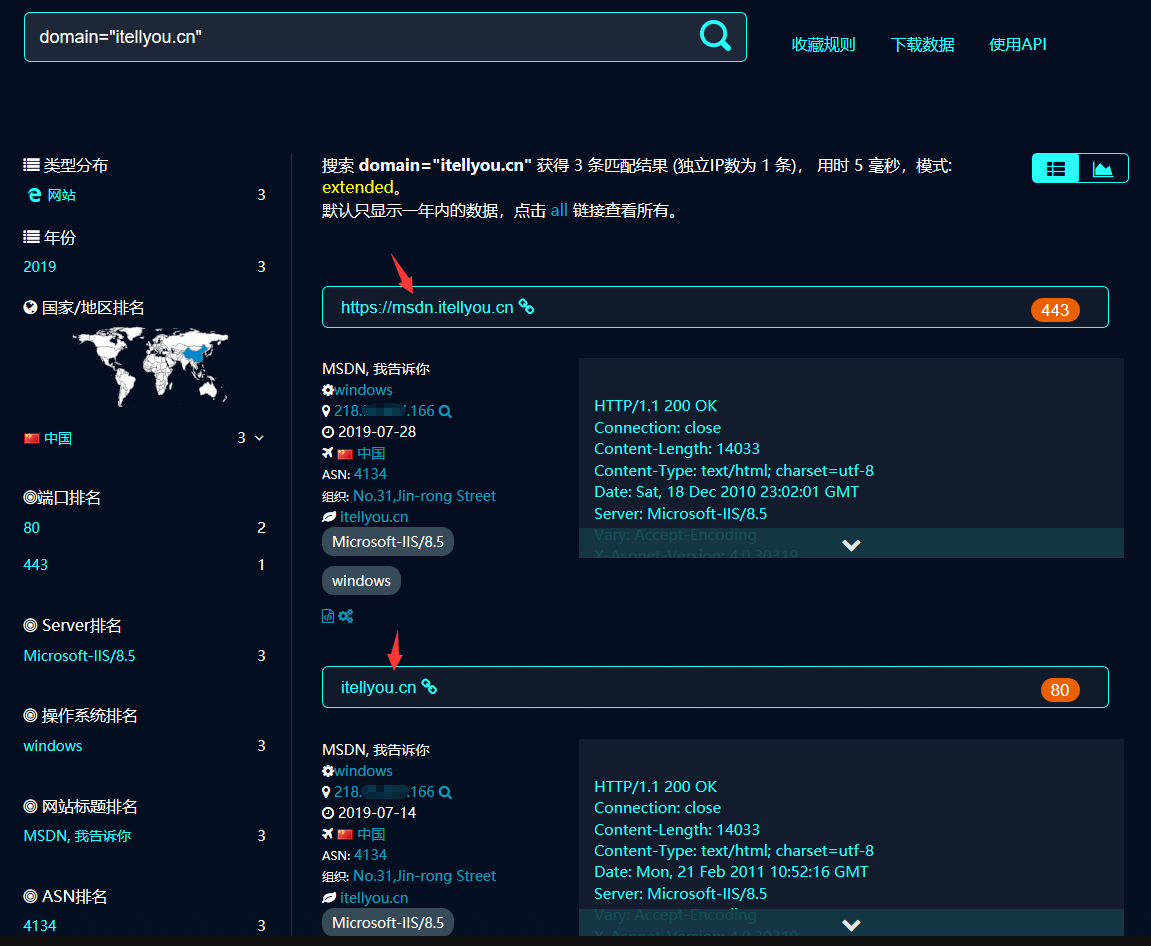The width and height of the screenshot is (1151, 946).
Task: Click location pin icon in second result
Action: 326,792
